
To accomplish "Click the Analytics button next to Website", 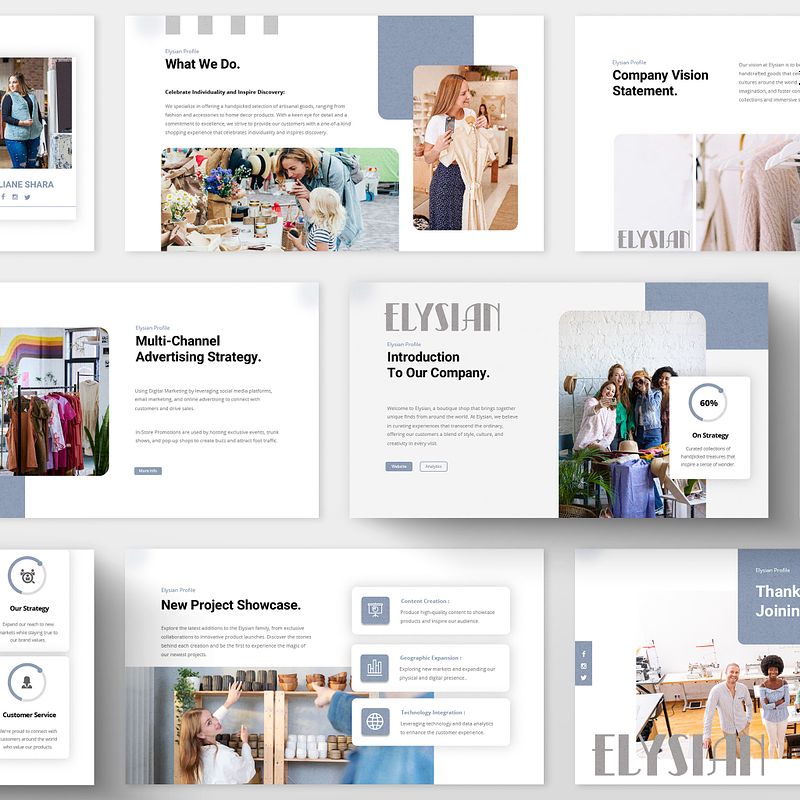I will (434, 464).
